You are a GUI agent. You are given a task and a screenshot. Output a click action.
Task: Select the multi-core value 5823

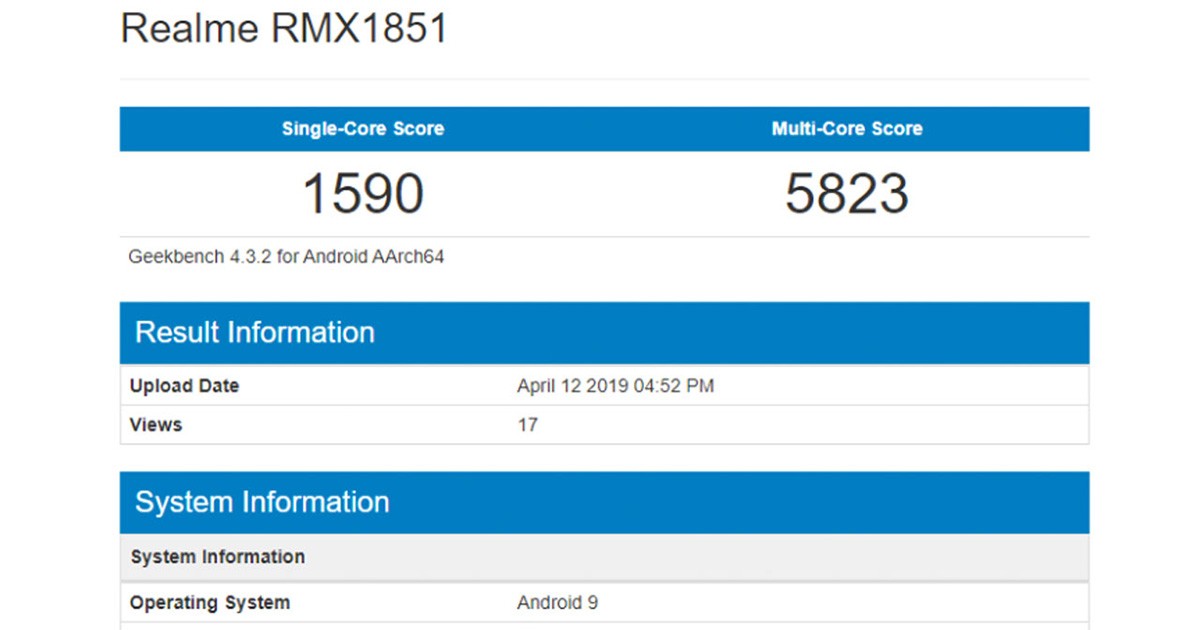847,194
